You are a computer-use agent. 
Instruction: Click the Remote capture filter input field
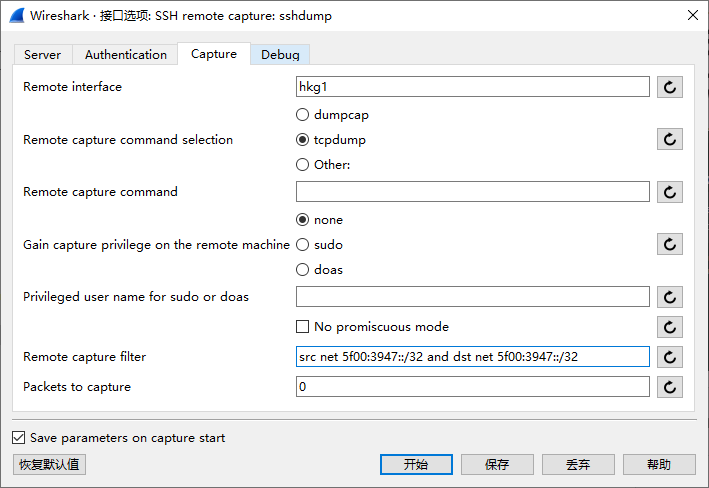473,357
